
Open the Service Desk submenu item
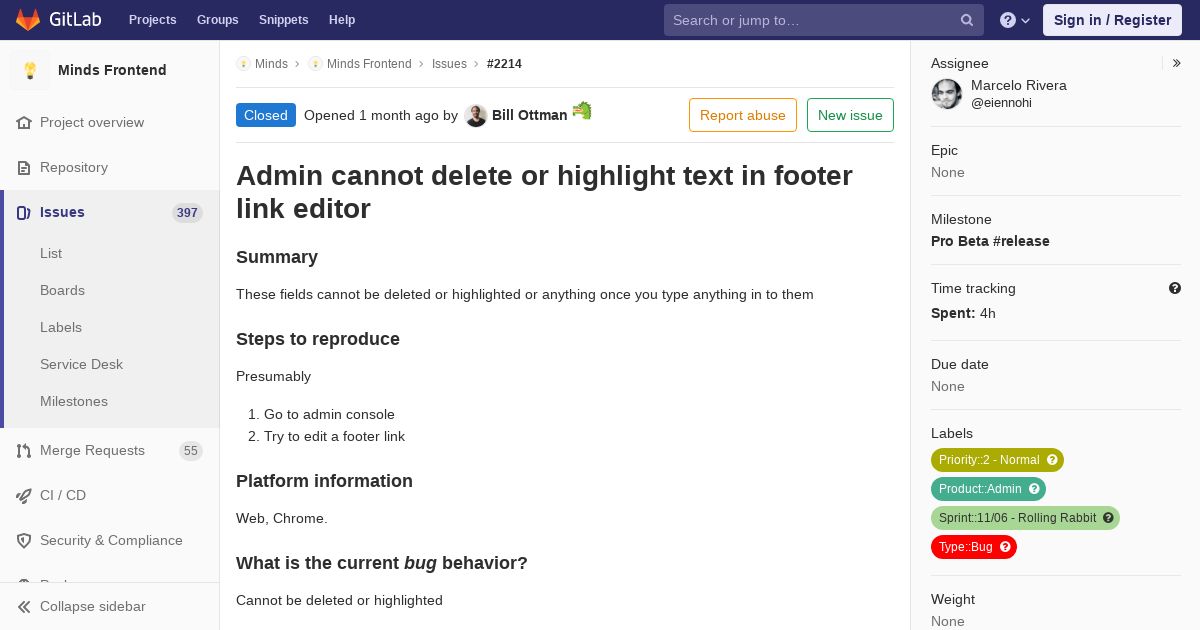(x=81, y=364)
